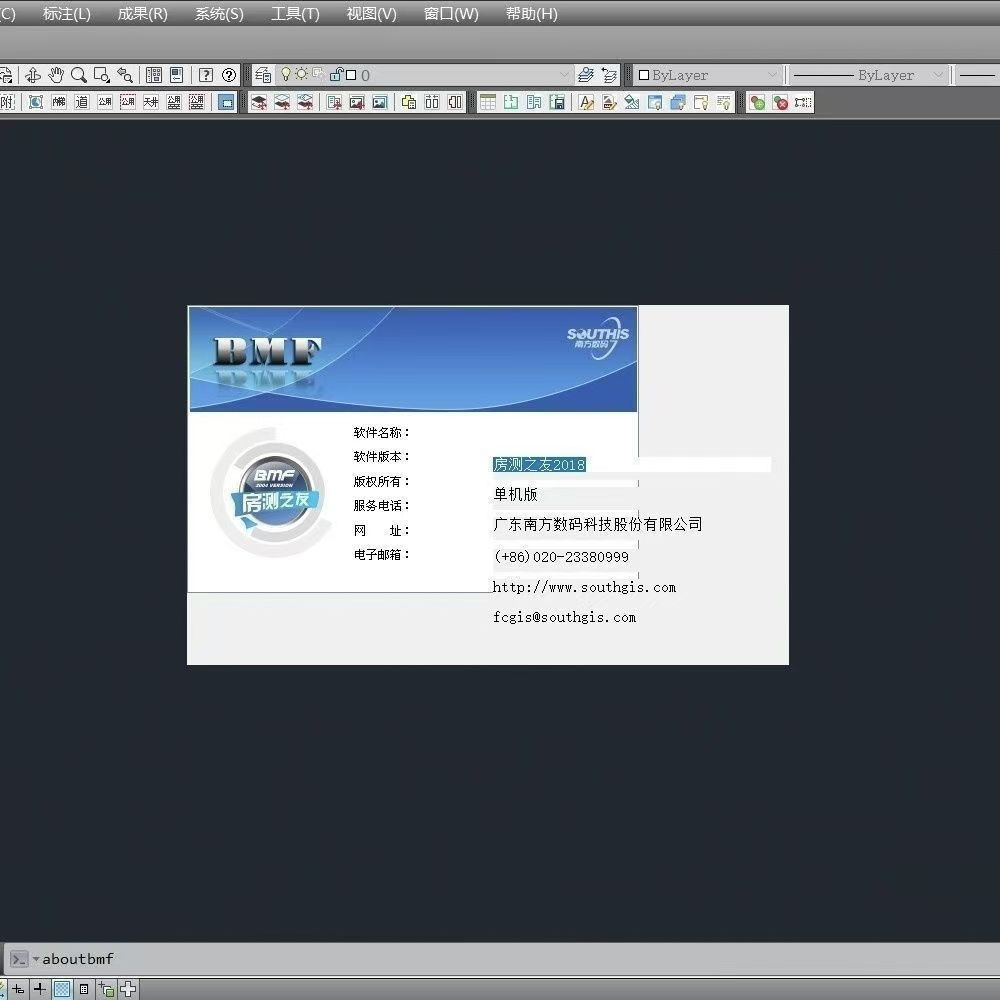Click the first layer stack icon
The image size is (1000, 1000).
pyautogui.click(x=258, y=102)
